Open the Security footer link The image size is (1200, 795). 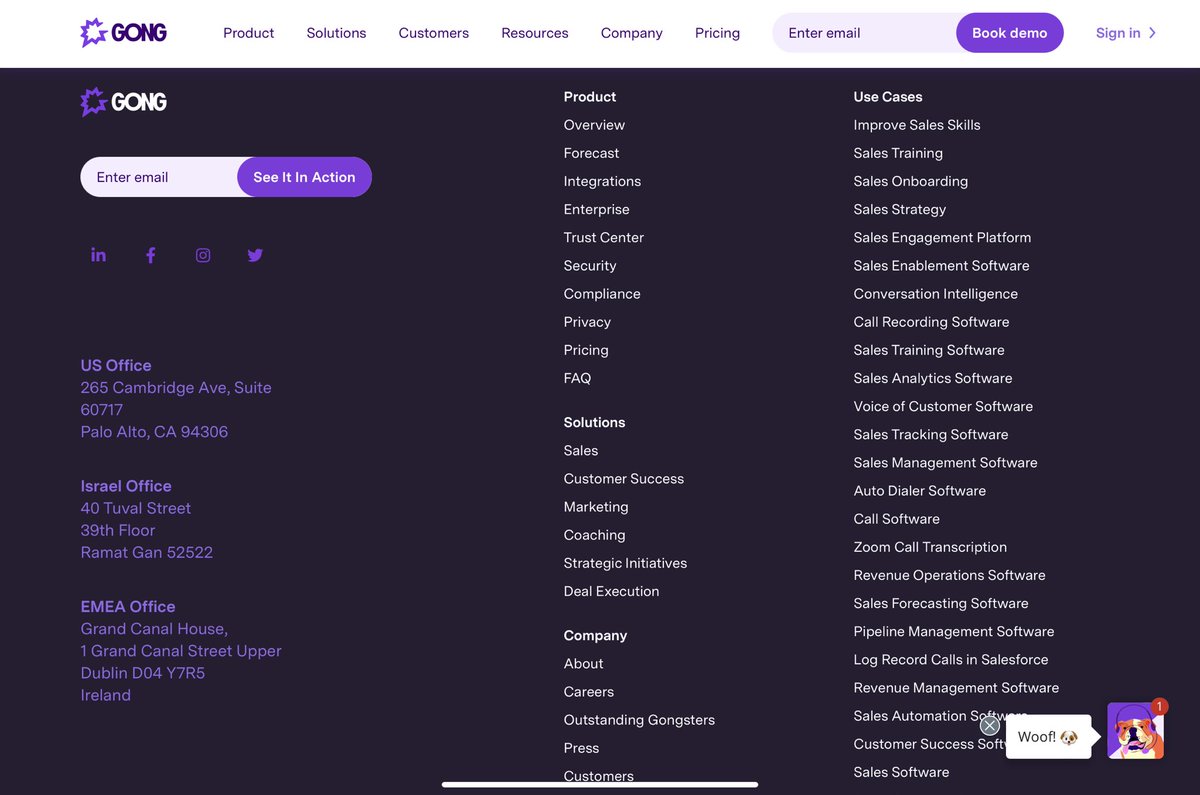click(x=590, y=265)
